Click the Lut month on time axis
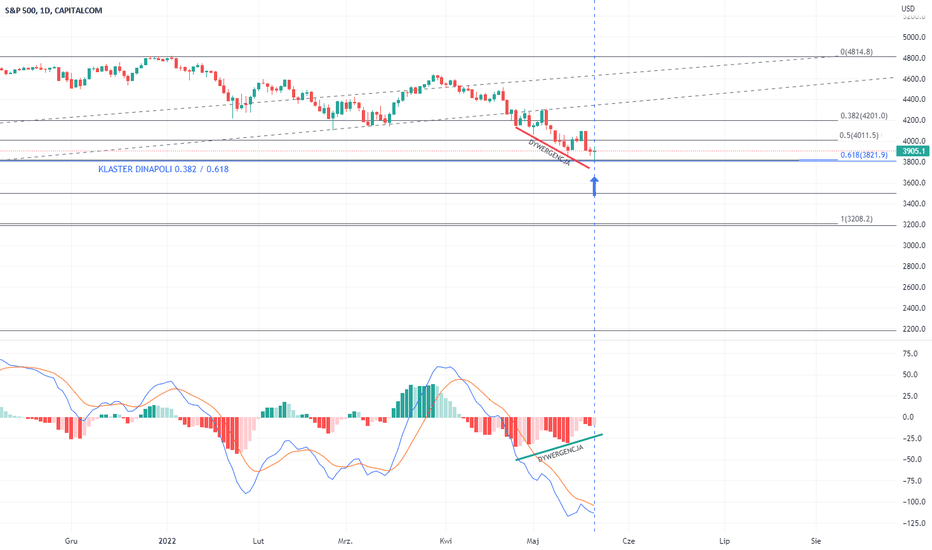 pyautogui.click(x=258, y=541)
